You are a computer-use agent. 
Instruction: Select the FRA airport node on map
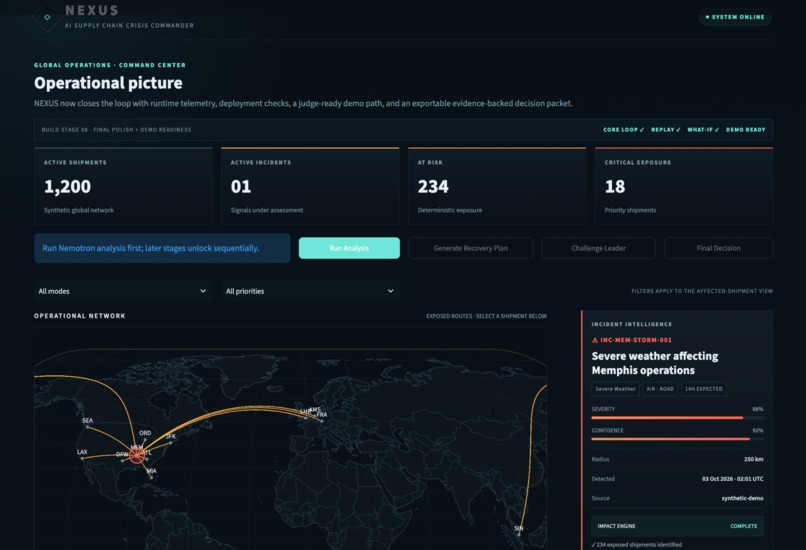tap(322, 421)
